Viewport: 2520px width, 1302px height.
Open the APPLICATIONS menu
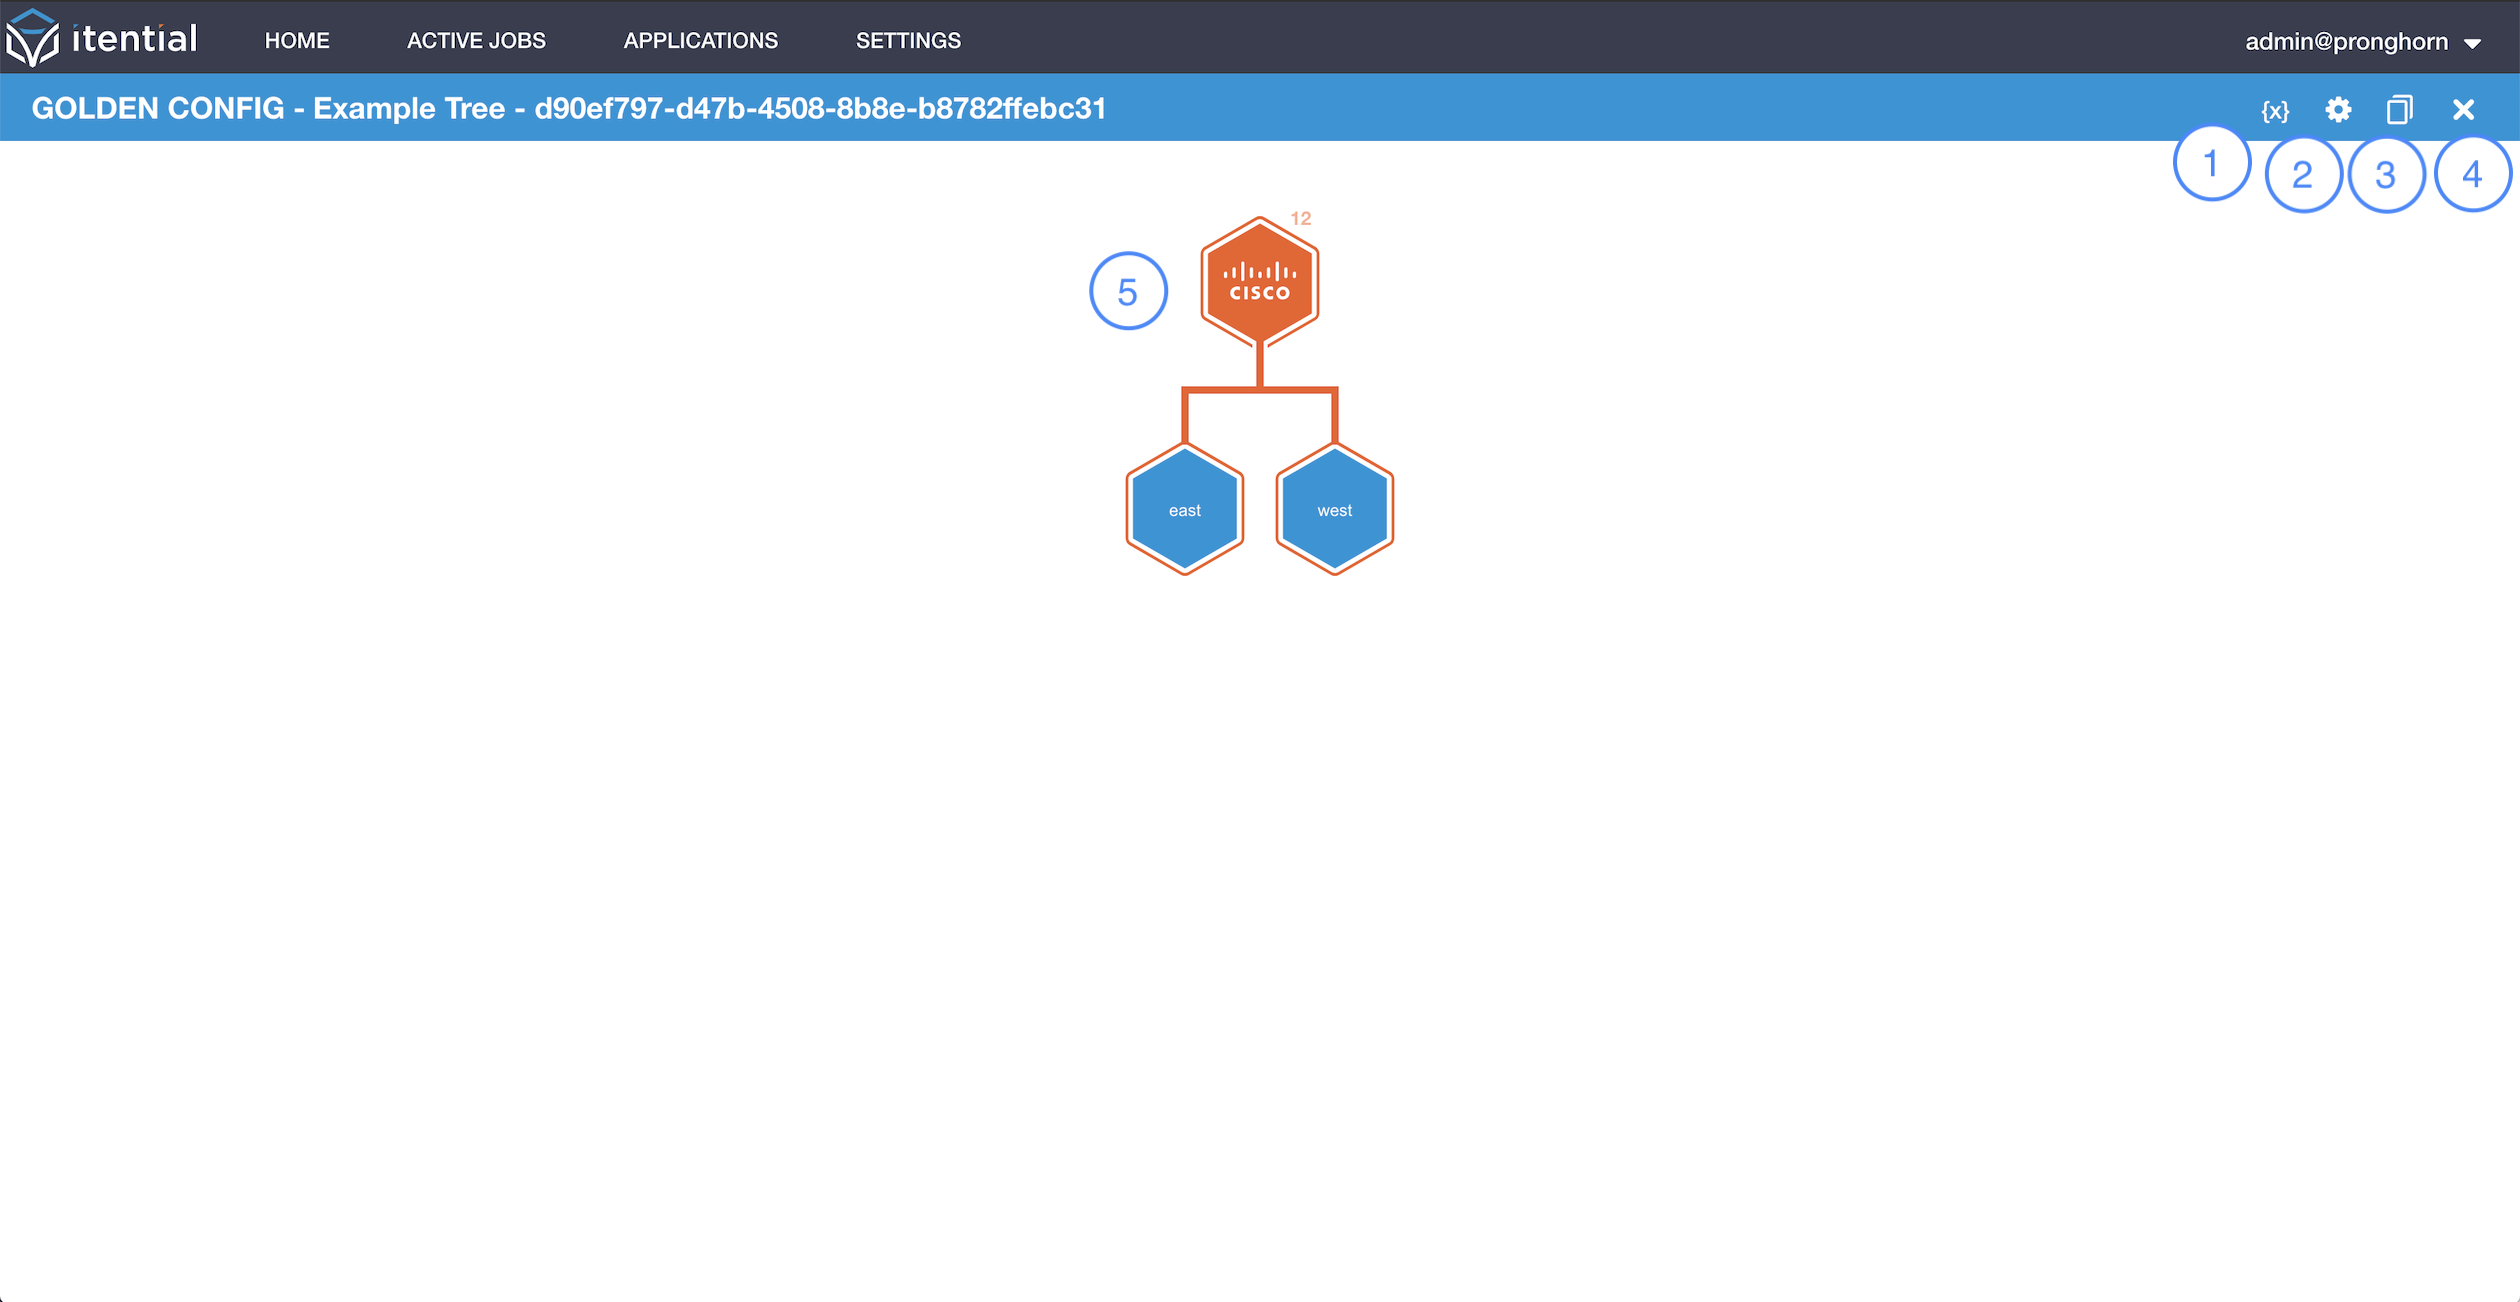pyautogui.click(x=701, y=40)
